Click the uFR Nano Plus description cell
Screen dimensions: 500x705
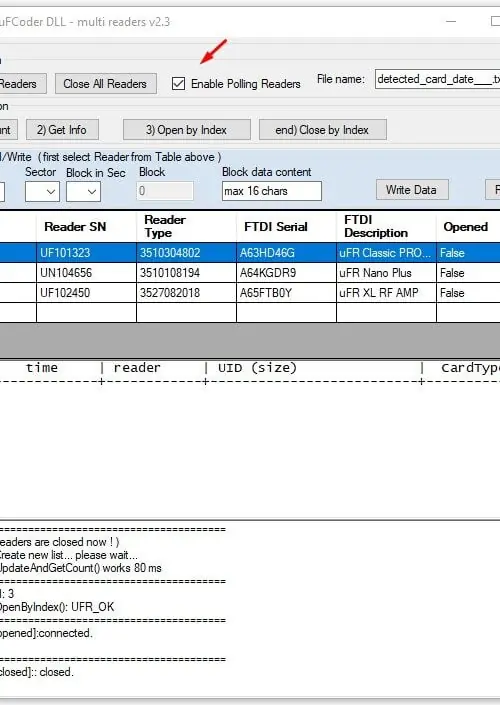386,273
